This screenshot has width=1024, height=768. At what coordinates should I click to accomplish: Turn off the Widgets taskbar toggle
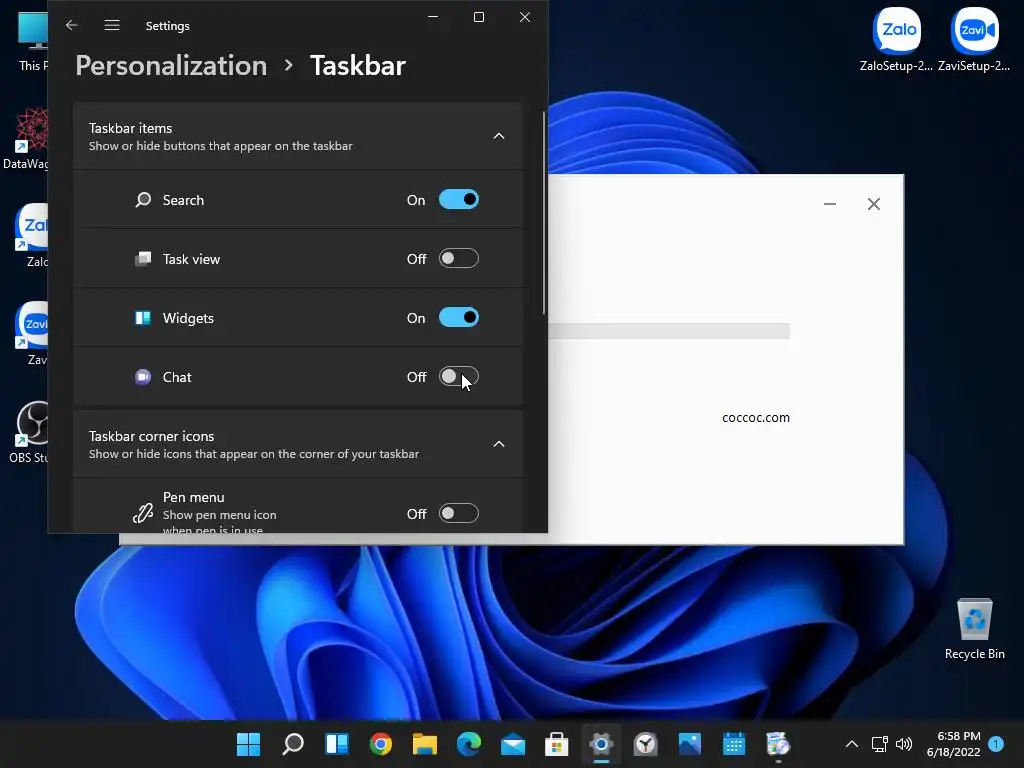tap(458, 318)
